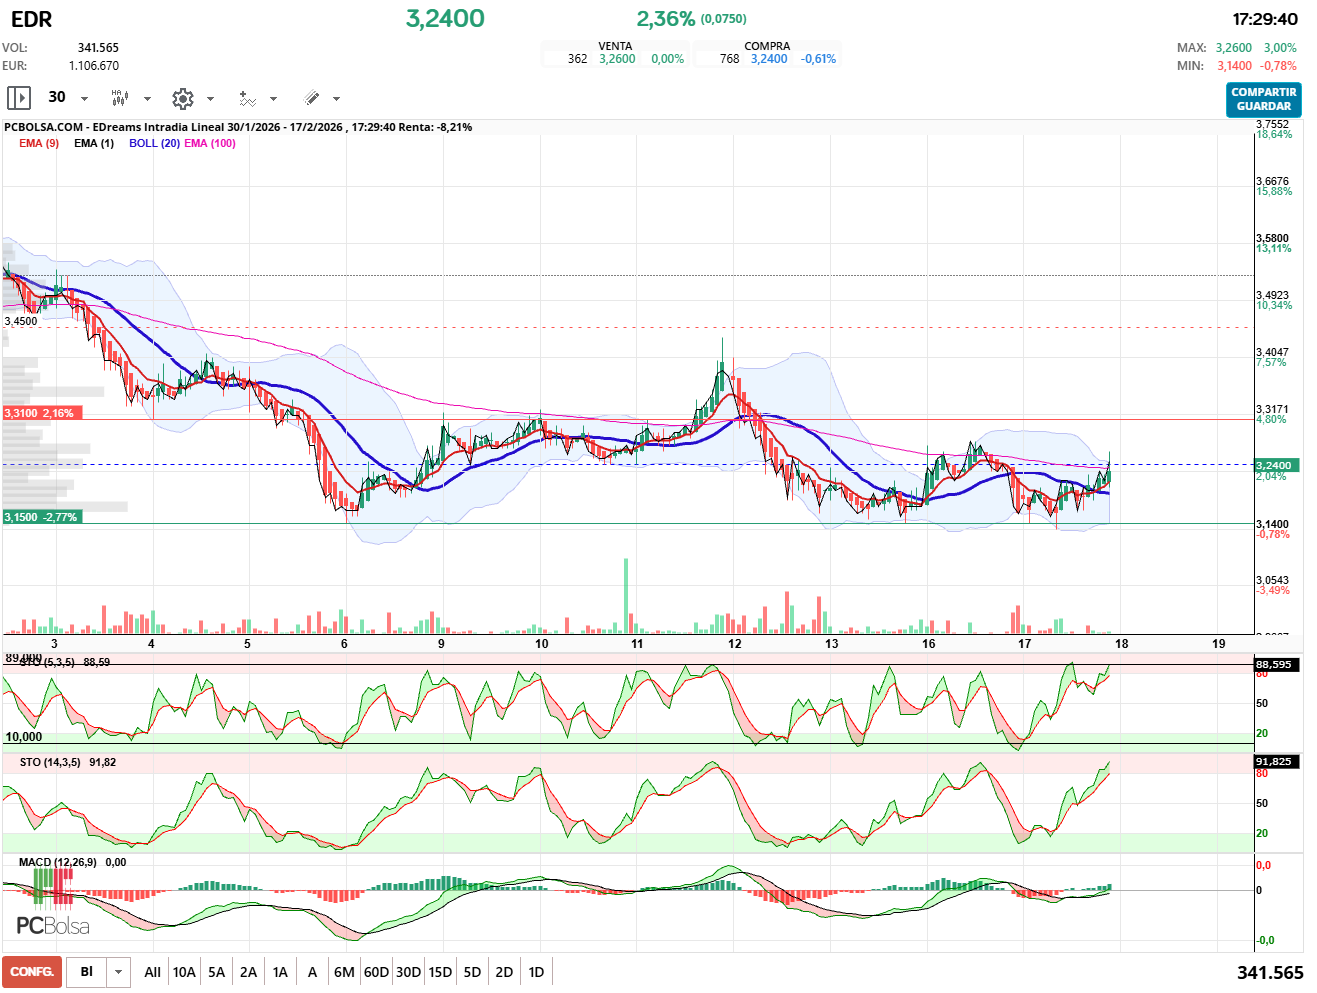This screenshot has width=1317, height=993.
Task: Toggle the side panel play icon
Action: pos(19,98)
